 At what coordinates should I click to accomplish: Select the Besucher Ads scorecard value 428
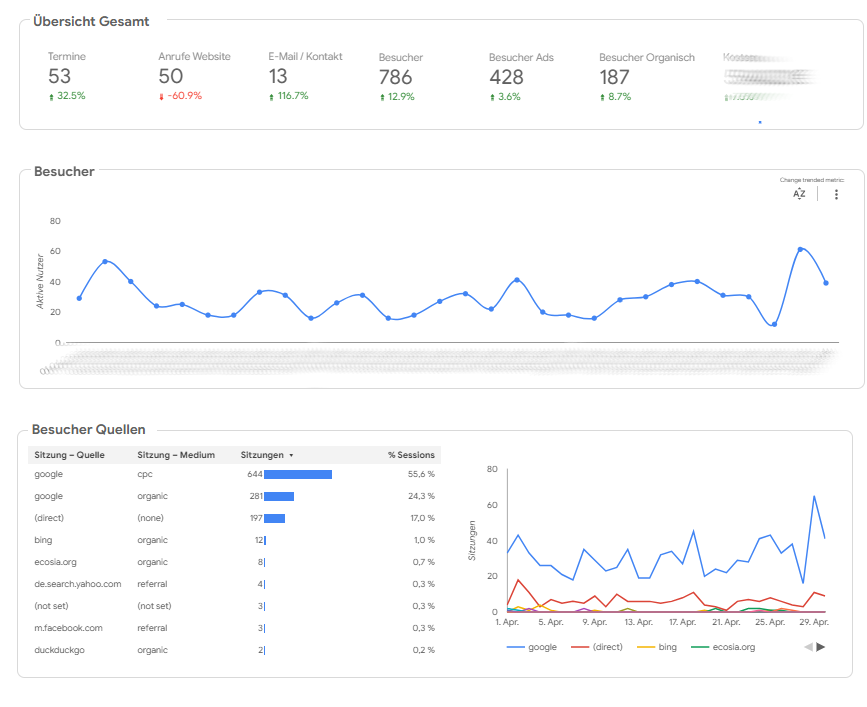click(x=507, y=77)
